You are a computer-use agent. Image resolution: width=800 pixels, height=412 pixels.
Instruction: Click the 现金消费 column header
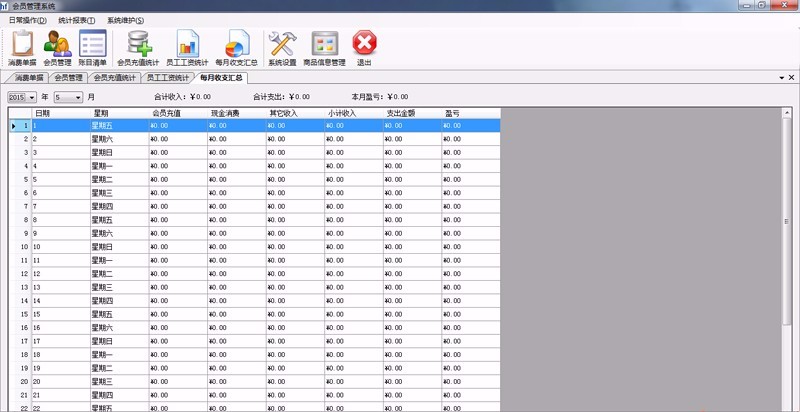coord(237,113)
